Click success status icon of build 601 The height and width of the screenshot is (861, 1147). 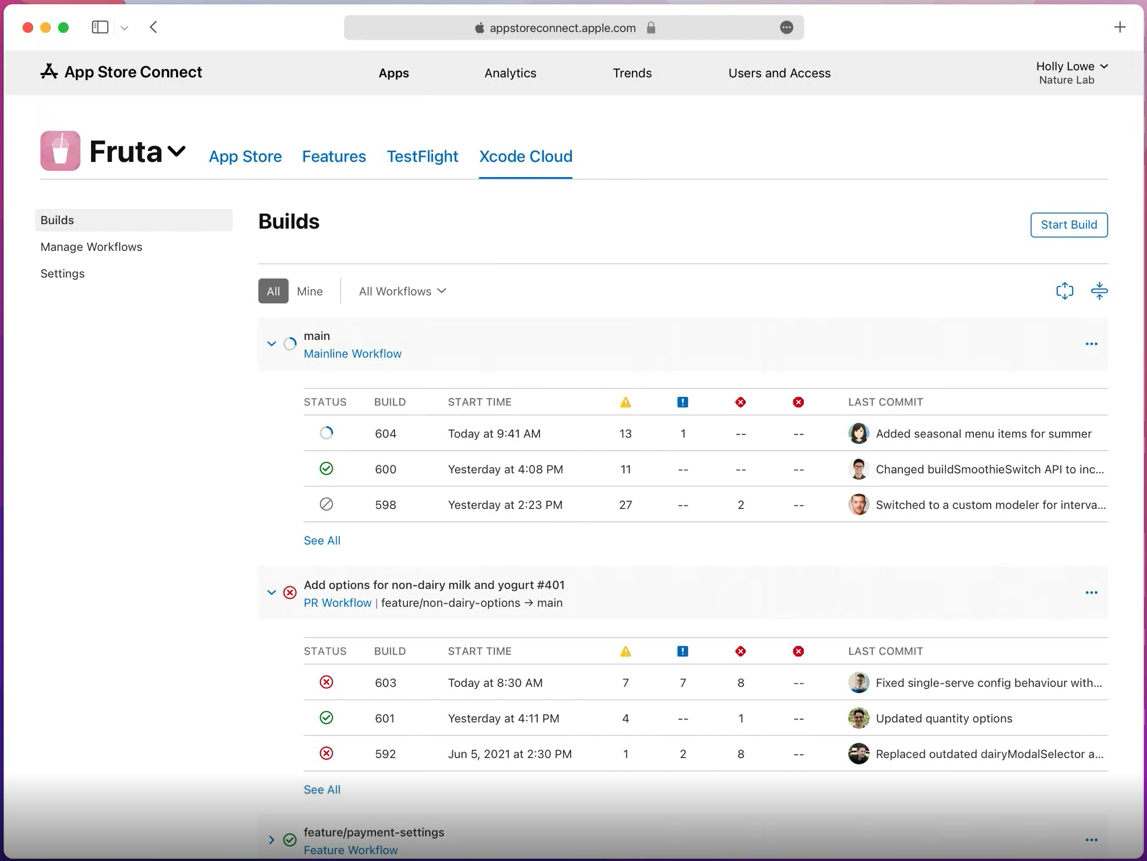[326, 718]
